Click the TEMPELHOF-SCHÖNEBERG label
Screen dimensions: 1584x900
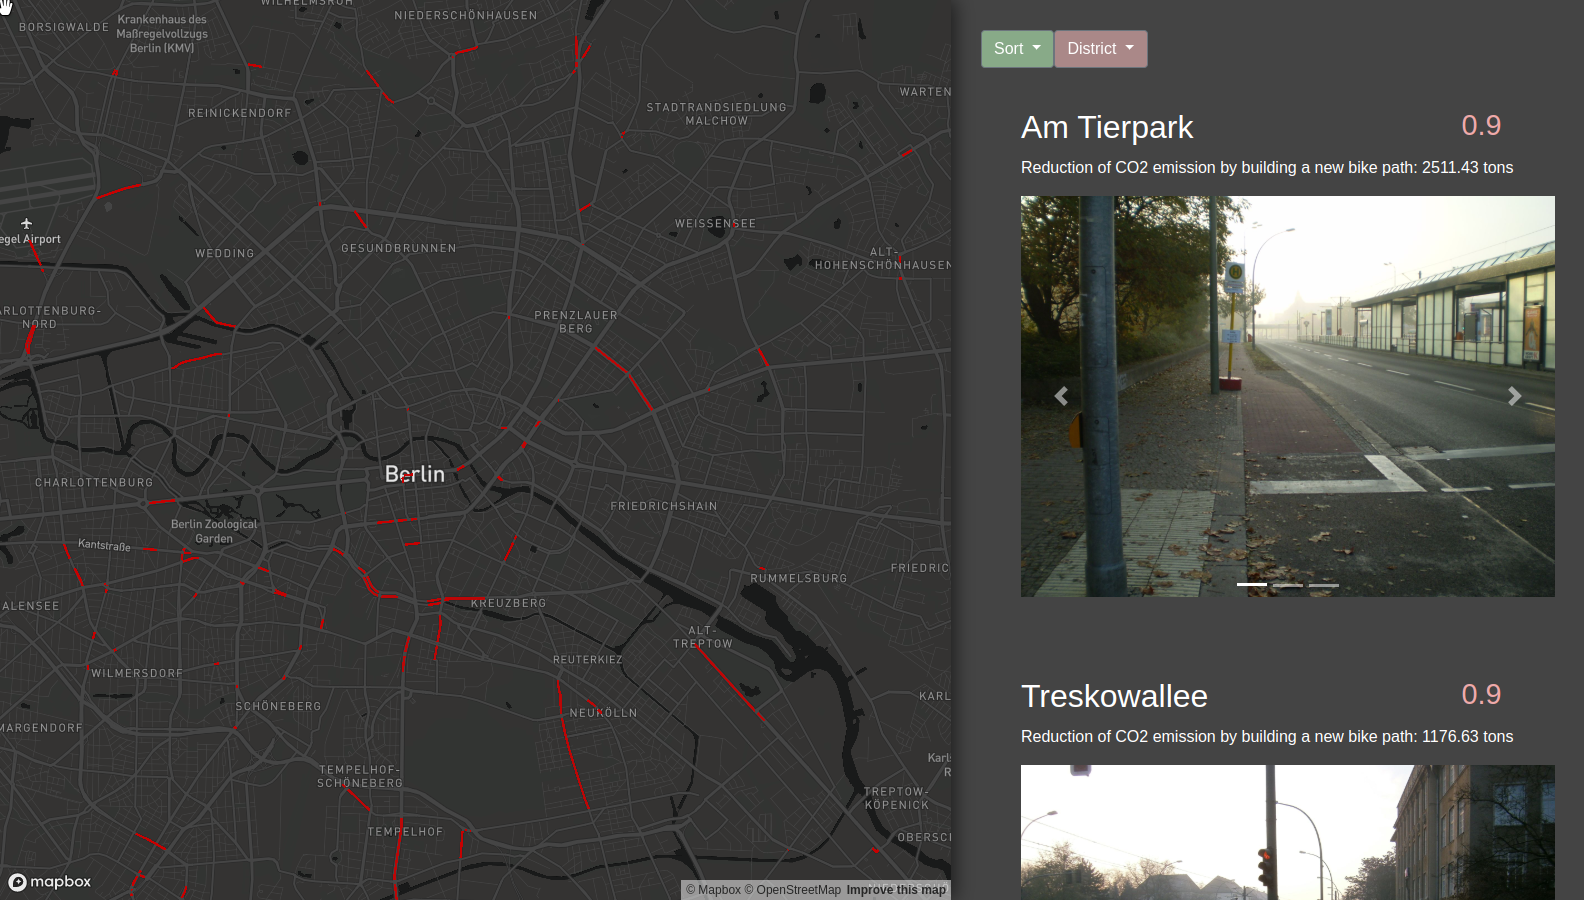360,777
